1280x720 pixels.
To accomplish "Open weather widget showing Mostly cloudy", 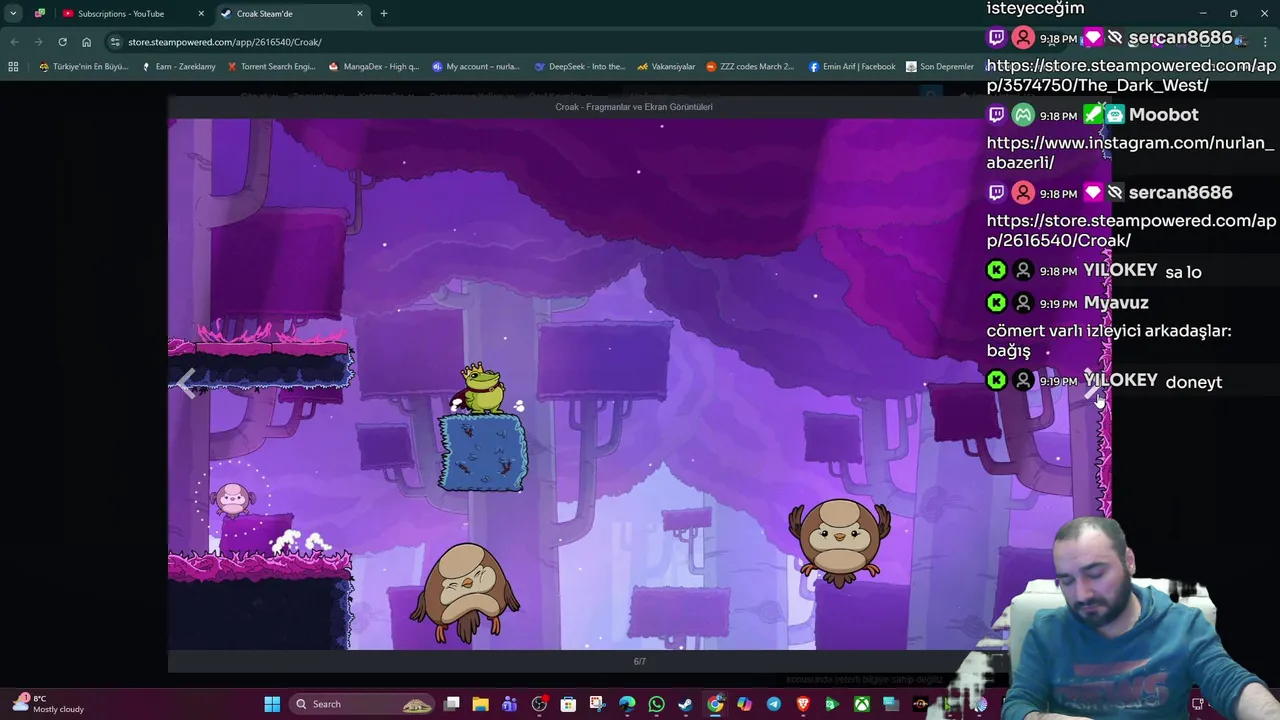I will pyautogui.click(x=49, y=704).
